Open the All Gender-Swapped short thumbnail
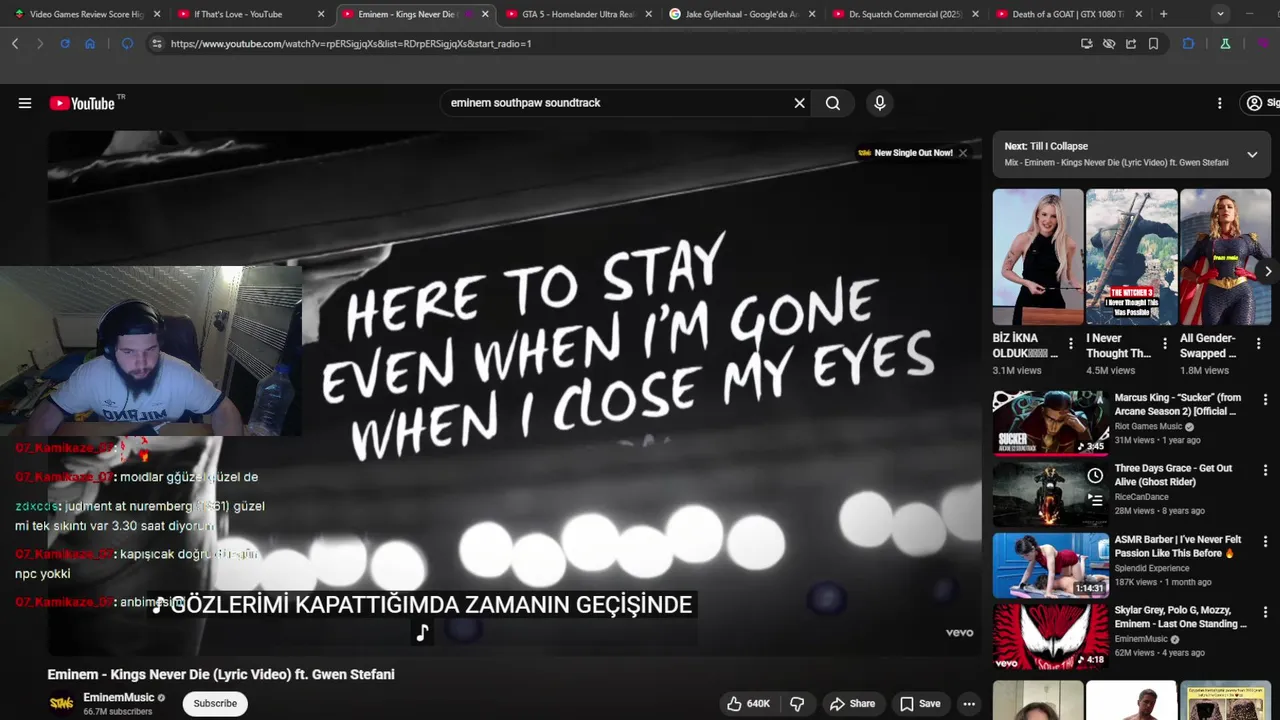The height and width of the screenshot is (720, 1280). (x=1225, y=257)
